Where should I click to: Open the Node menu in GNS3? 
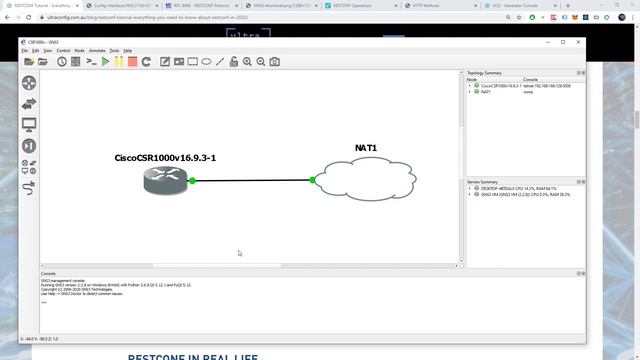[79, 51]
